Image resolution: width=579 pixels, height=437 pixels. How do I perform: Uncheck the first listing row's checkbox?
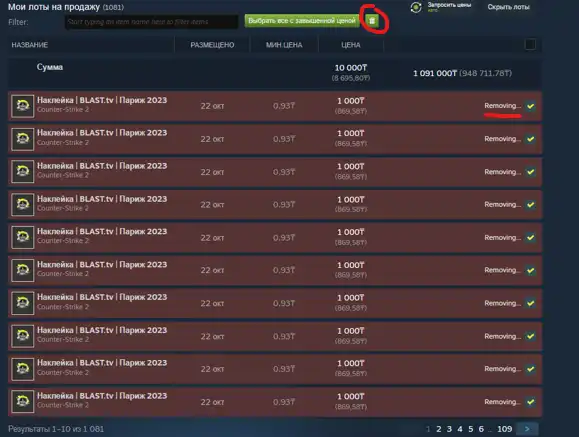pos(531,106)
